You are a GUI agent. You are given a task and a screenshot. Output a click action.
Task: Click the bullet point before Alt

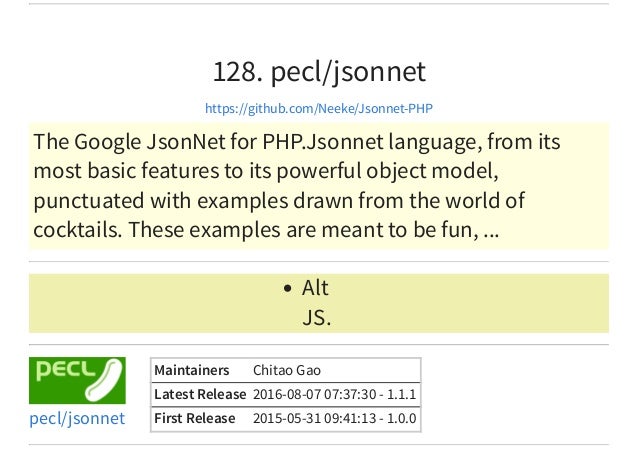[287, 288]
